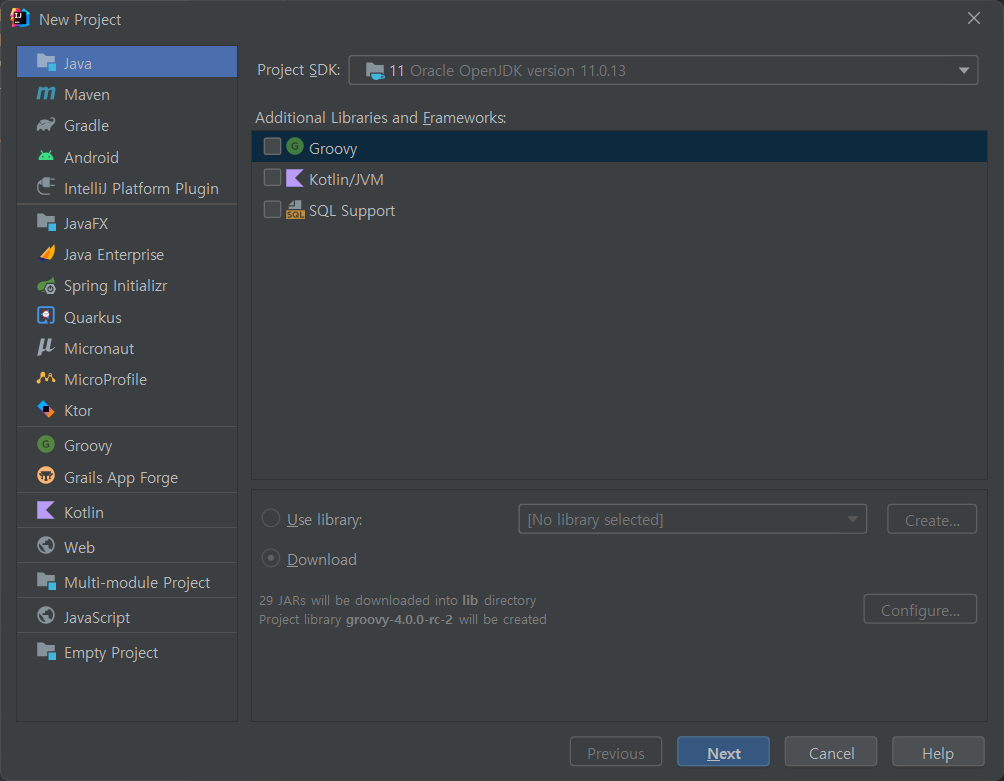Click the Kotlin/JVM label text
The height and width of the screenshot is (781, 1004).
click(346, 180)
